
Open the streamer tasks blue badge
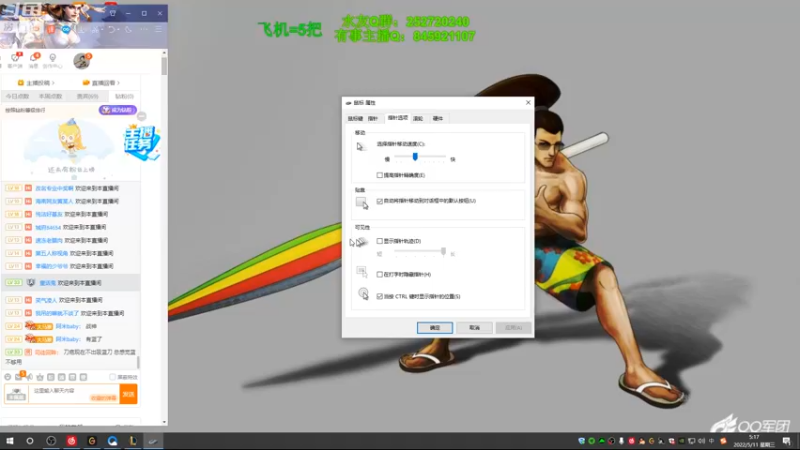142,143
